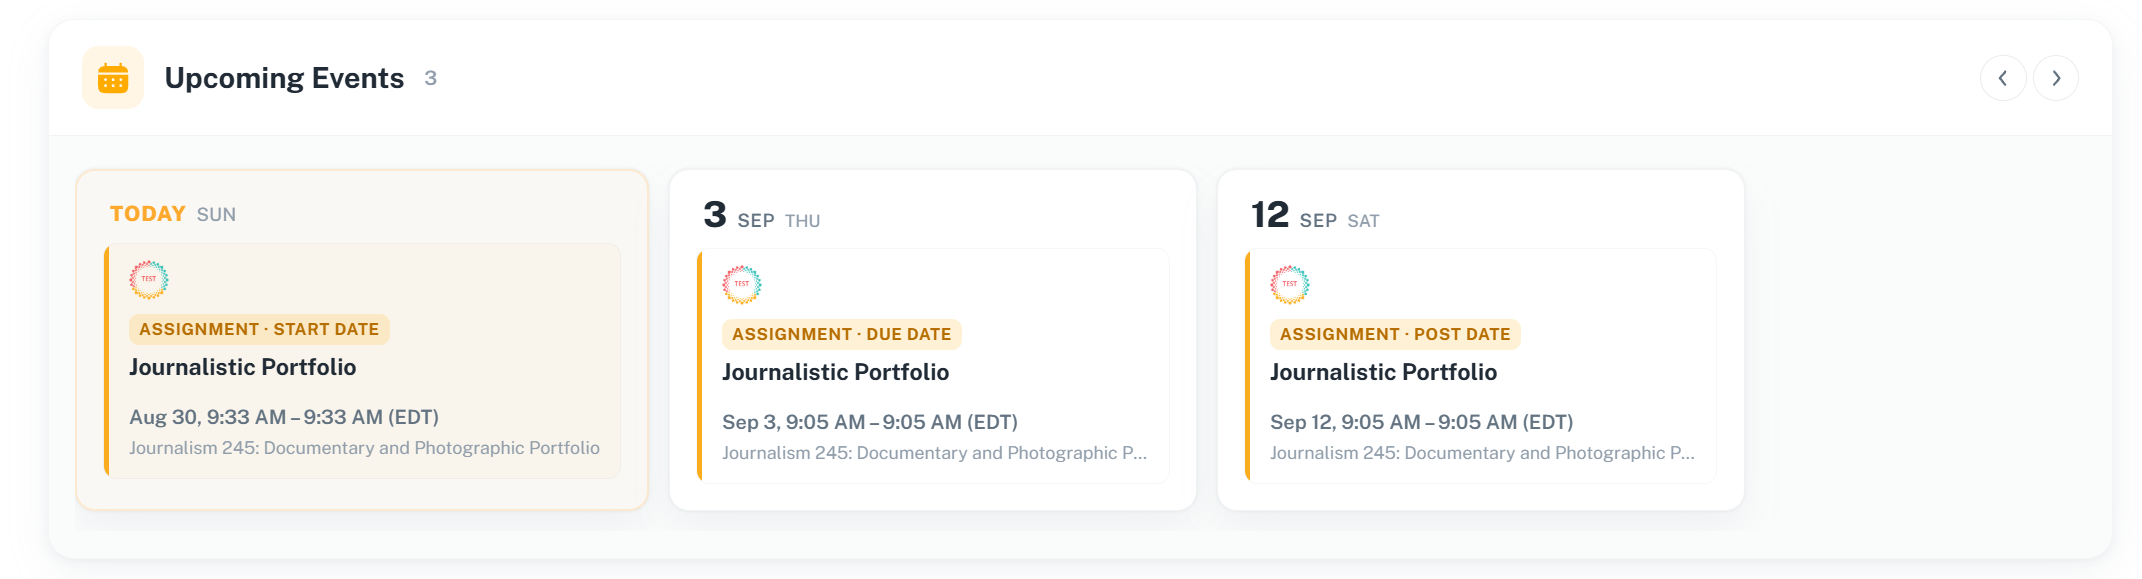The width and height of the screenshot is (2142, 579).
Task: Click the Assignment · Start Date tag
Action: click(259, 329)
